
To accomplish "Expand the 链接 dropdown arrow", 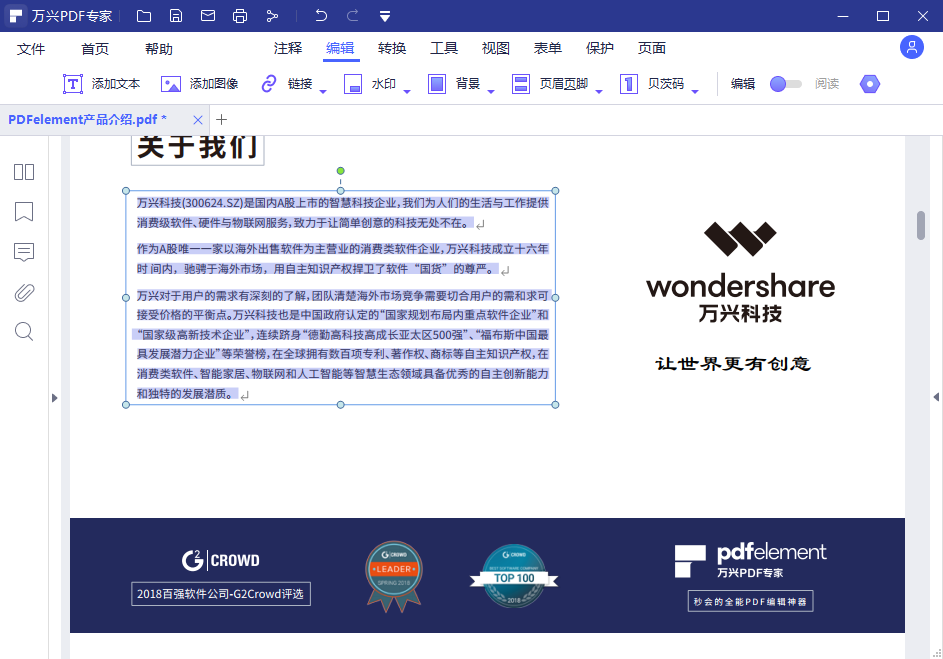I will 323,91.
